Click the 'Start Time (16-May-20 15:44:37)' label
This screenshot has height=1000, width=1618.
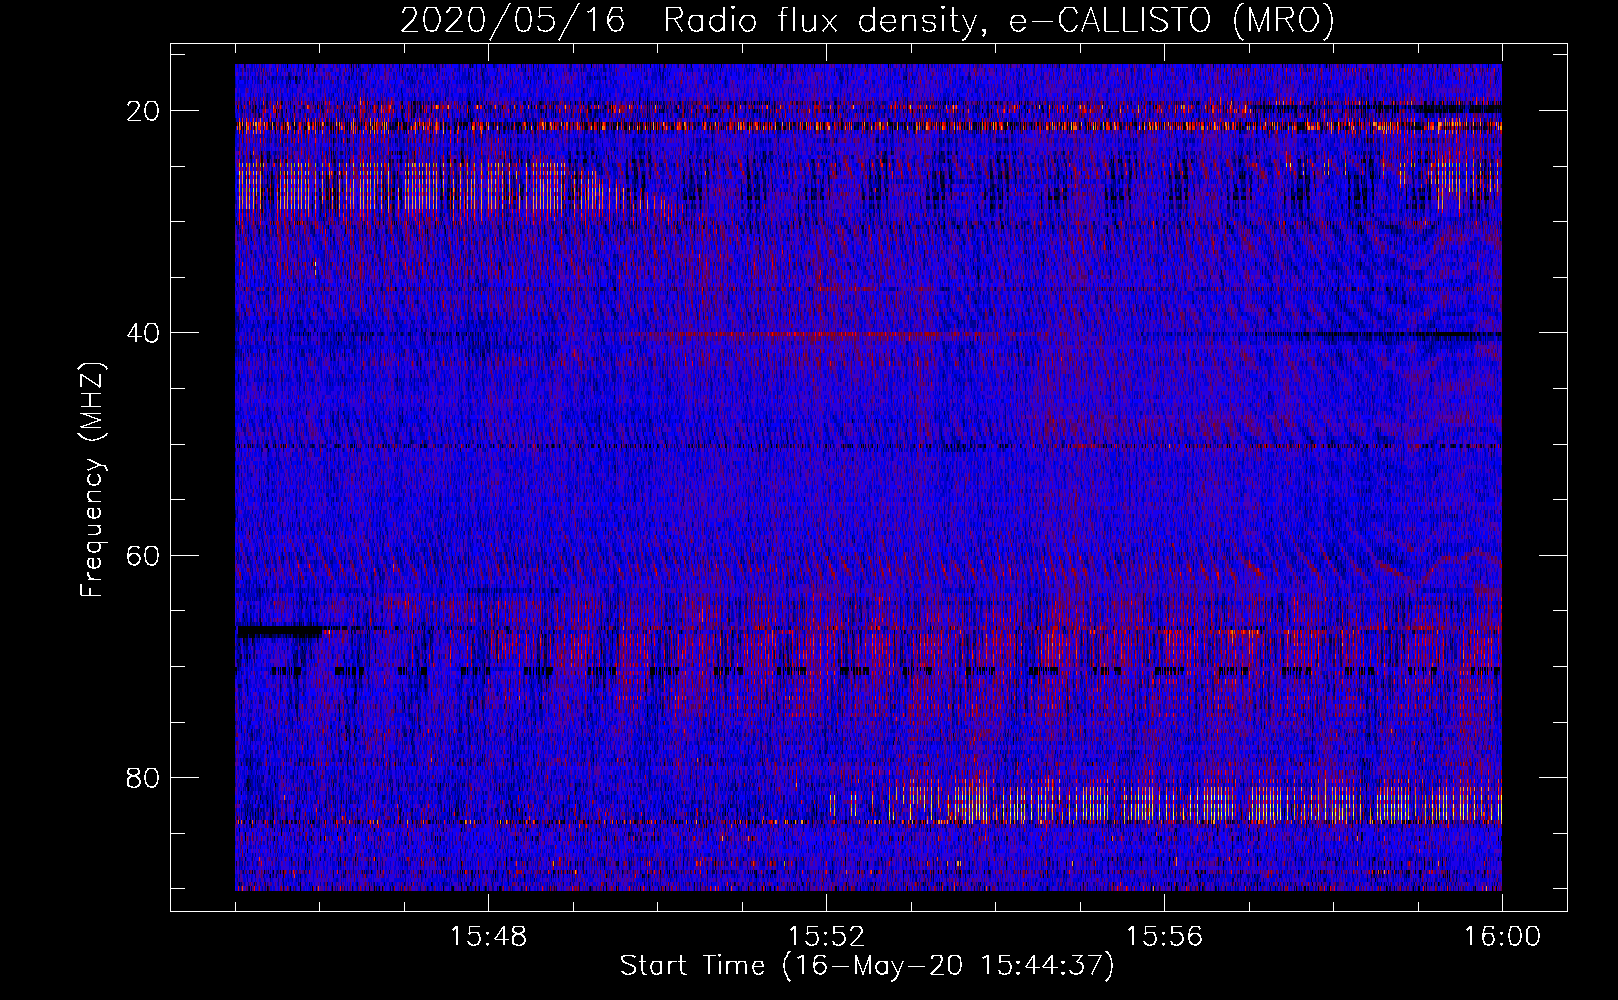tap(866, 966)
